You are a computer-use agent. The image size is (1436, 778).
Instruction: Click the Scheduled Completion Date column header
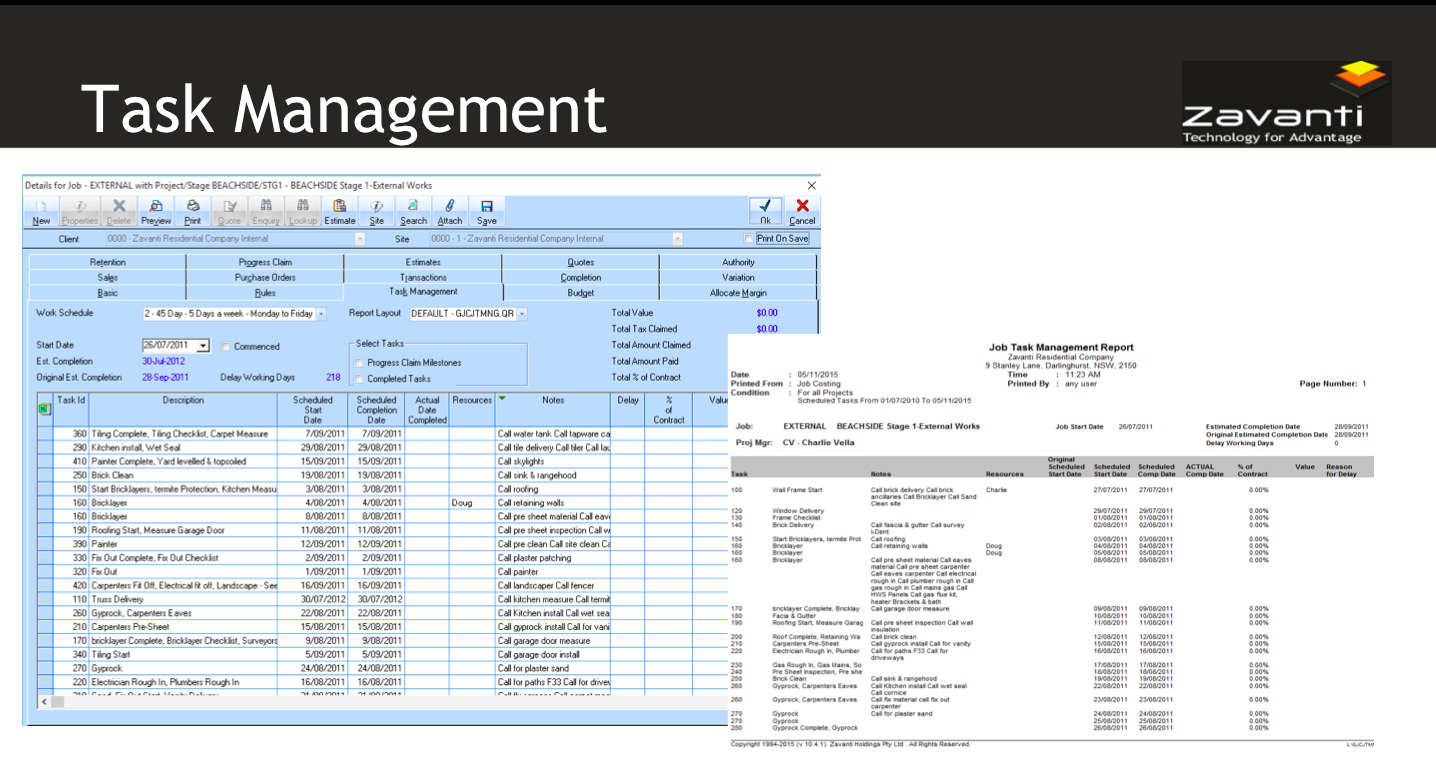point(377,409)
